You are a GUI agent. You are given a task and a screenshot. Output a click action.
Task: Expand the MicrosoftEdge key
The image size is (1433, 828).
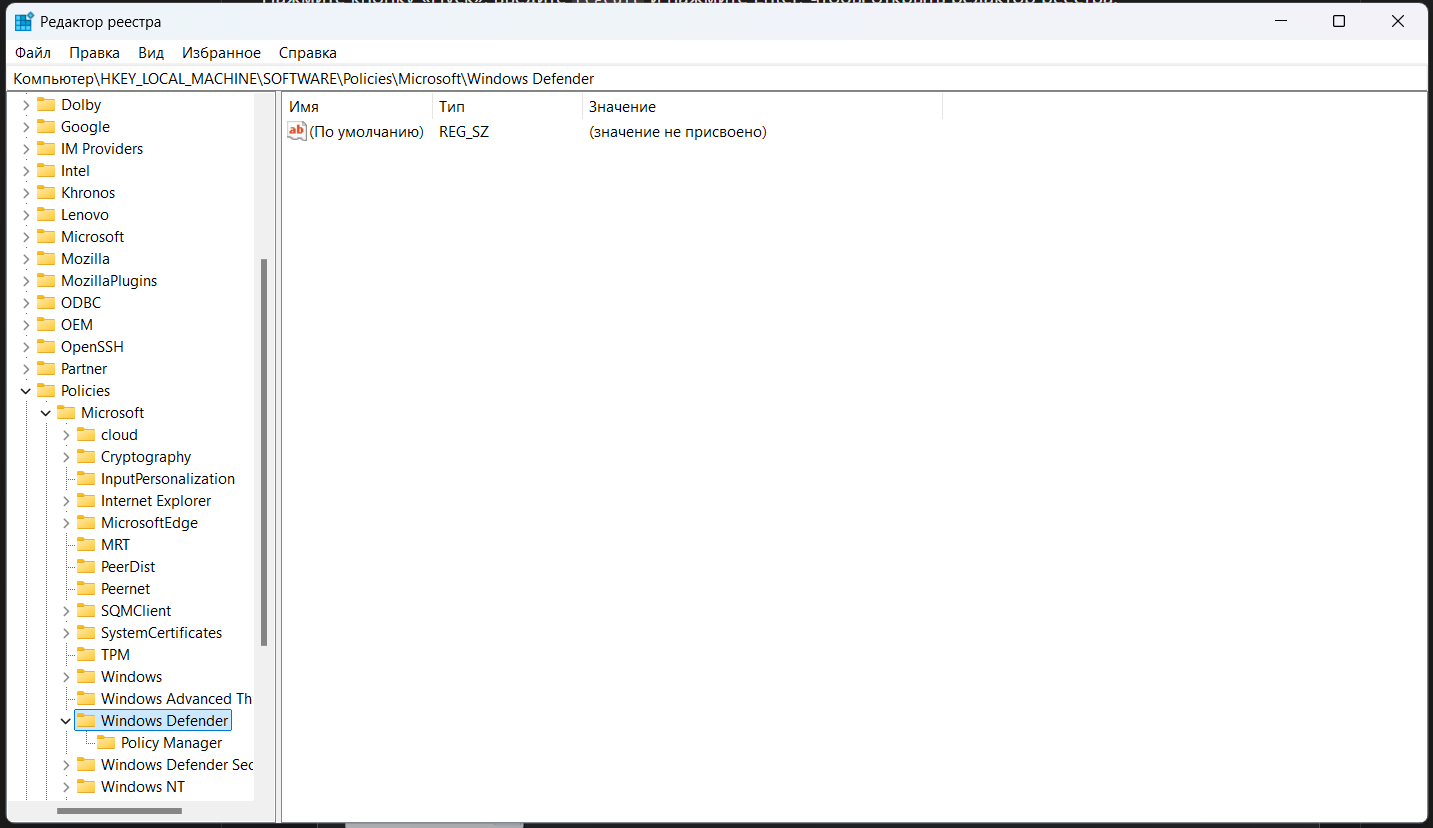tap(66, 523)
